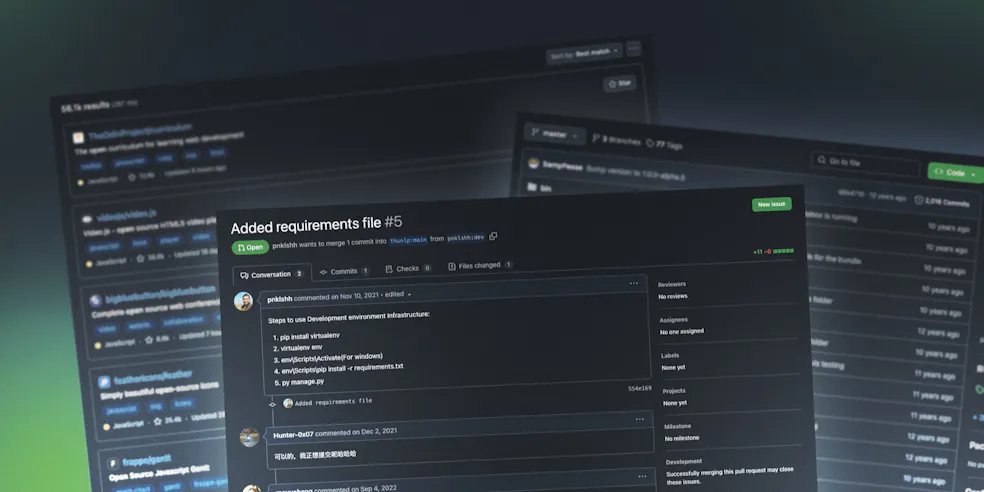984x492 pixels.
Task: Open the 'Sort by: Best match' dropdown
Action: point(584,54)
